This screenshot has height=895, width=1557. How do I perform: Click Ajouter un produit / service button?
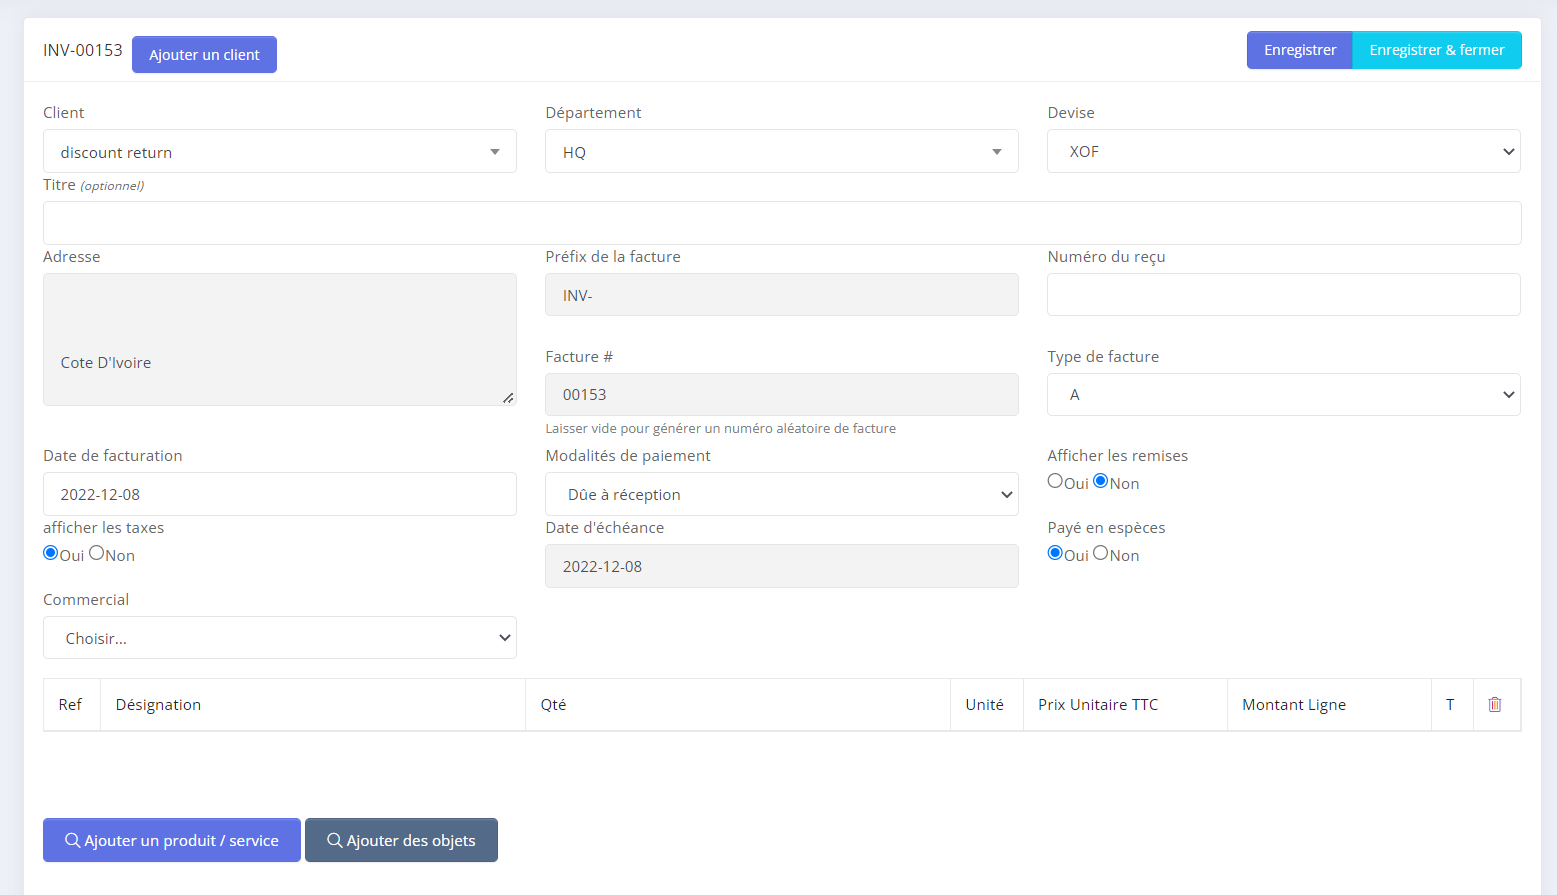172,840
